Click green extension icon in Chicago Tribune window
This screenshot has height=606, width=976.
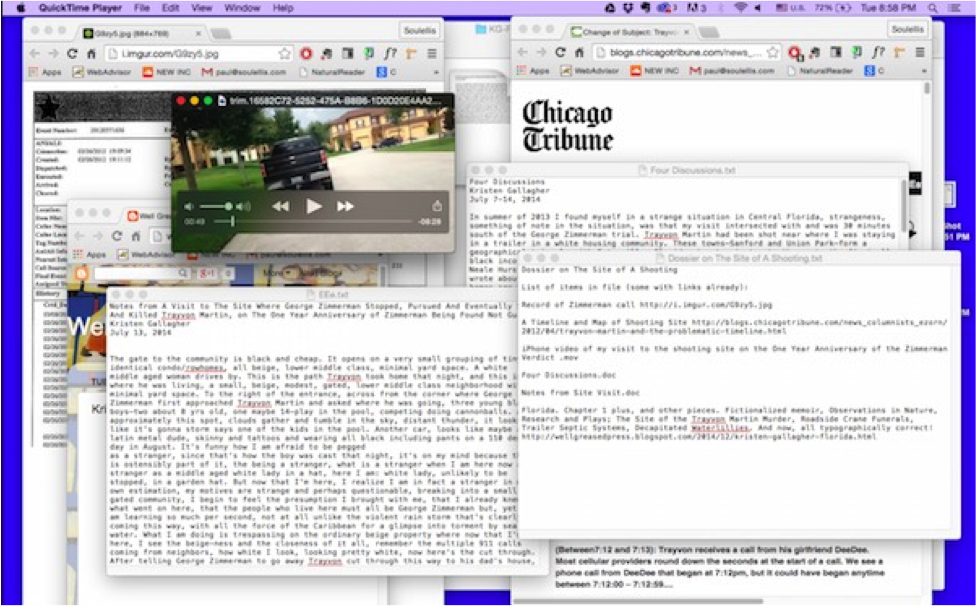coord(857,53)
